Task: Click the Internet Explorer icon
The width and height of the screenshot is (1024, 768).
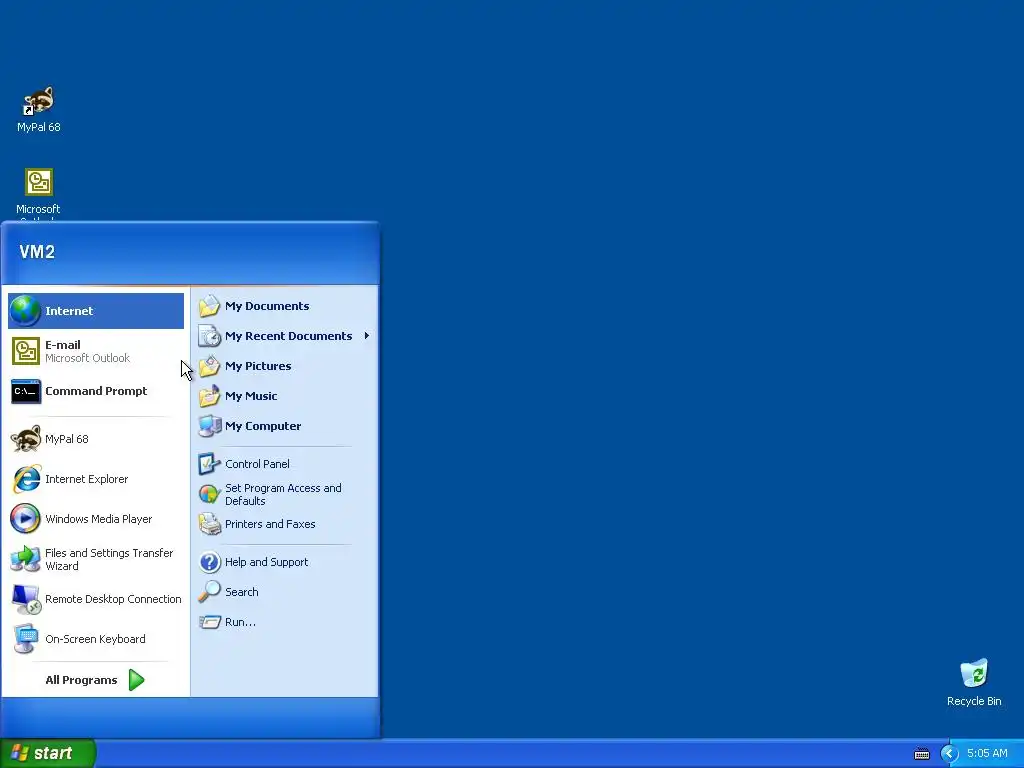Action: coord(25,479)
